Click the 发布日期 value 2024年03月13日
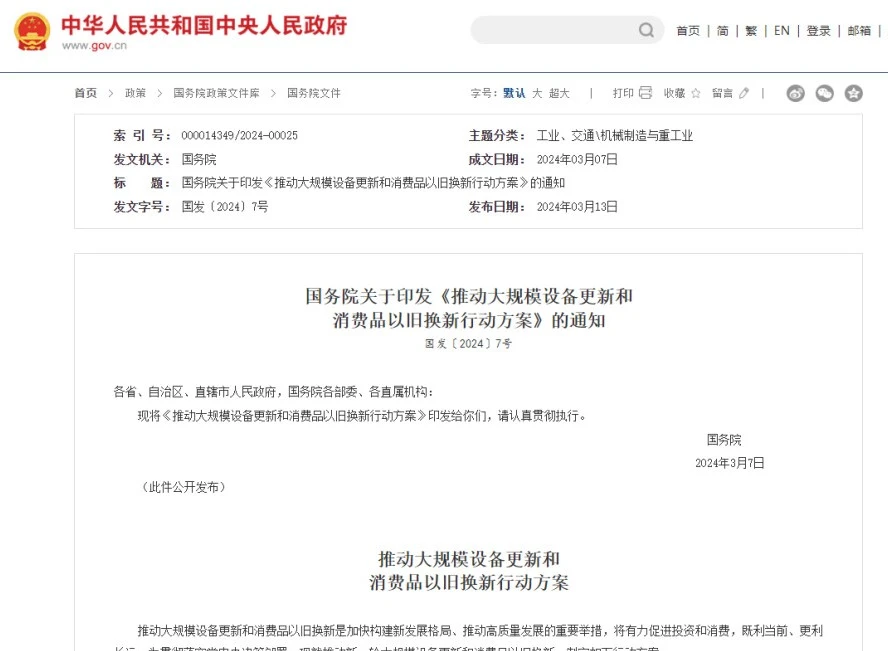 [x=577, y=207]
